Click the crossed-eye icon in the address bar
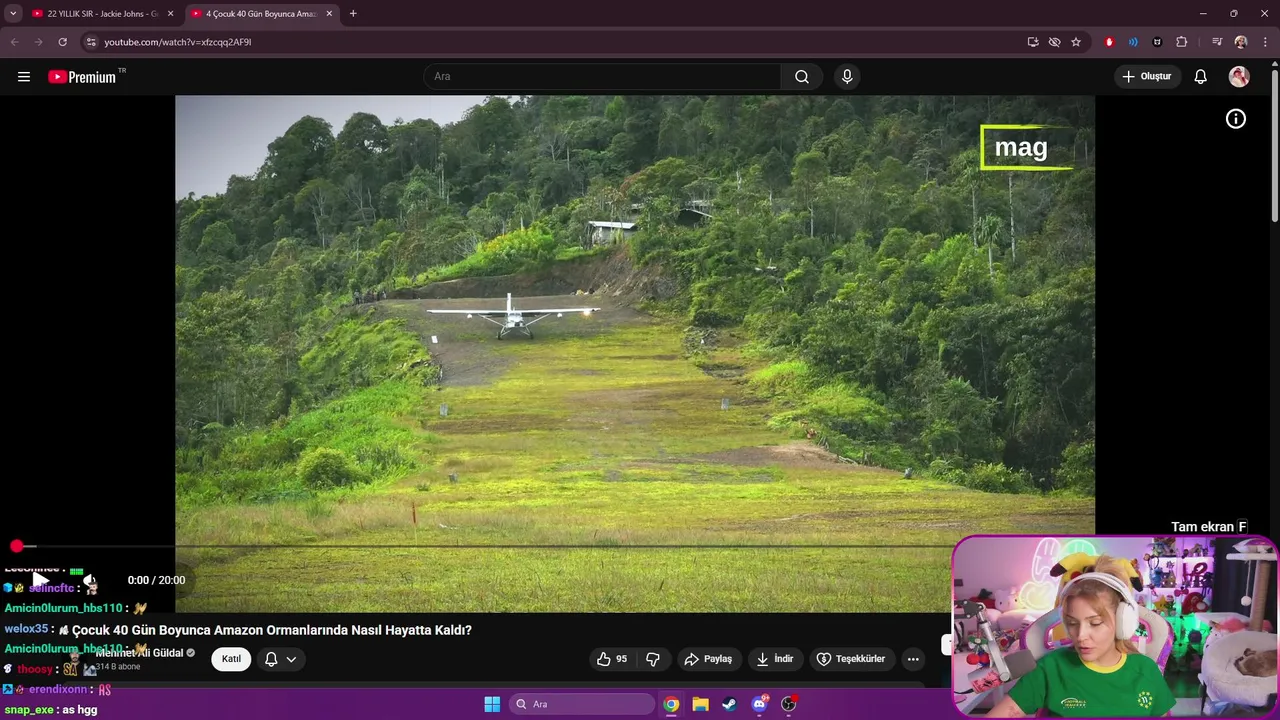 (1054, 42)
